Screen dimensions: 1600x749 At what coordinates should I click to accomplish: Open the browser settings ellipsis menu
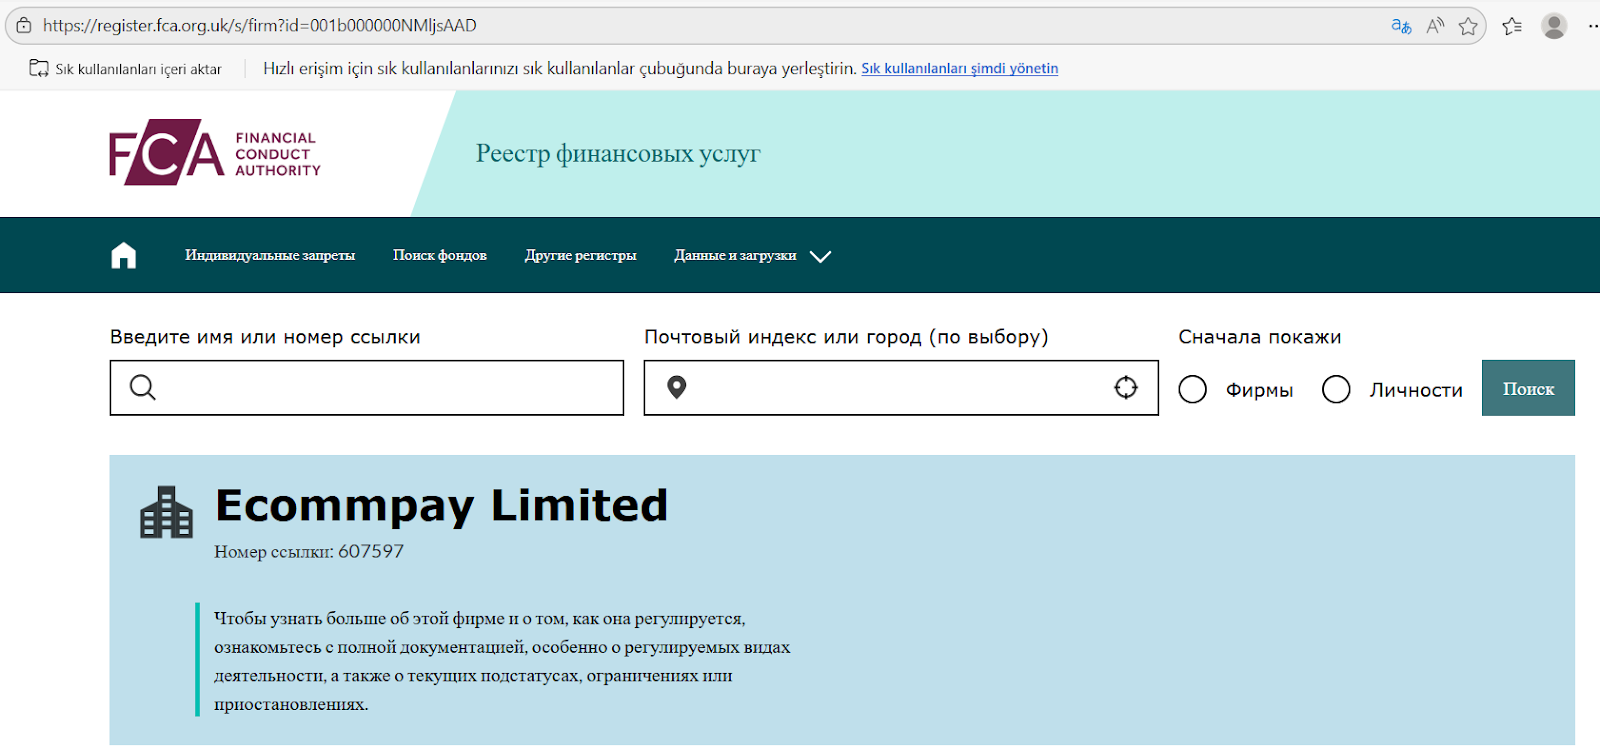pyautogui.click(x=1593, y=26)
